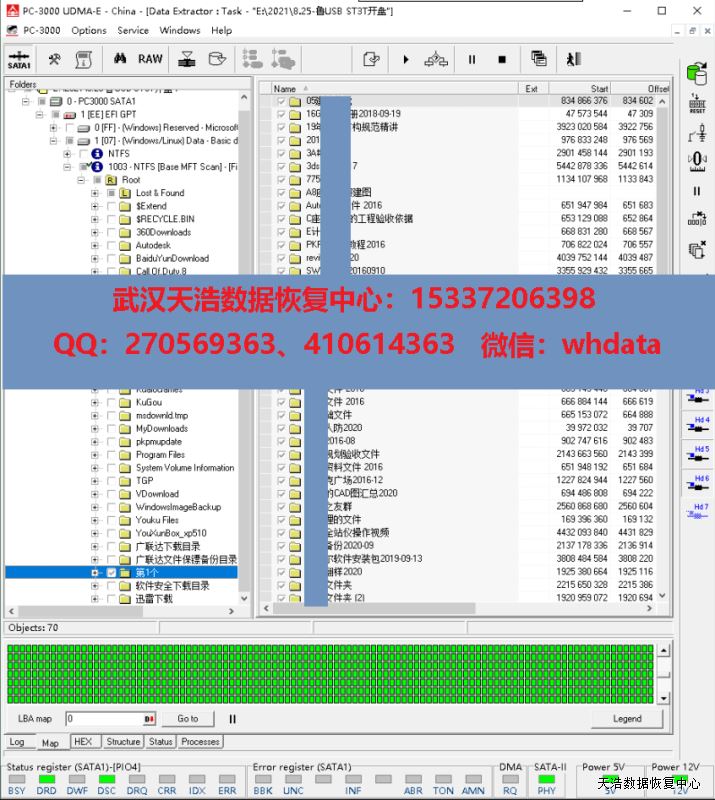Click the SATA1 port icon in toolbar
This screenshot has height=800, width=715.
(19, 59)
